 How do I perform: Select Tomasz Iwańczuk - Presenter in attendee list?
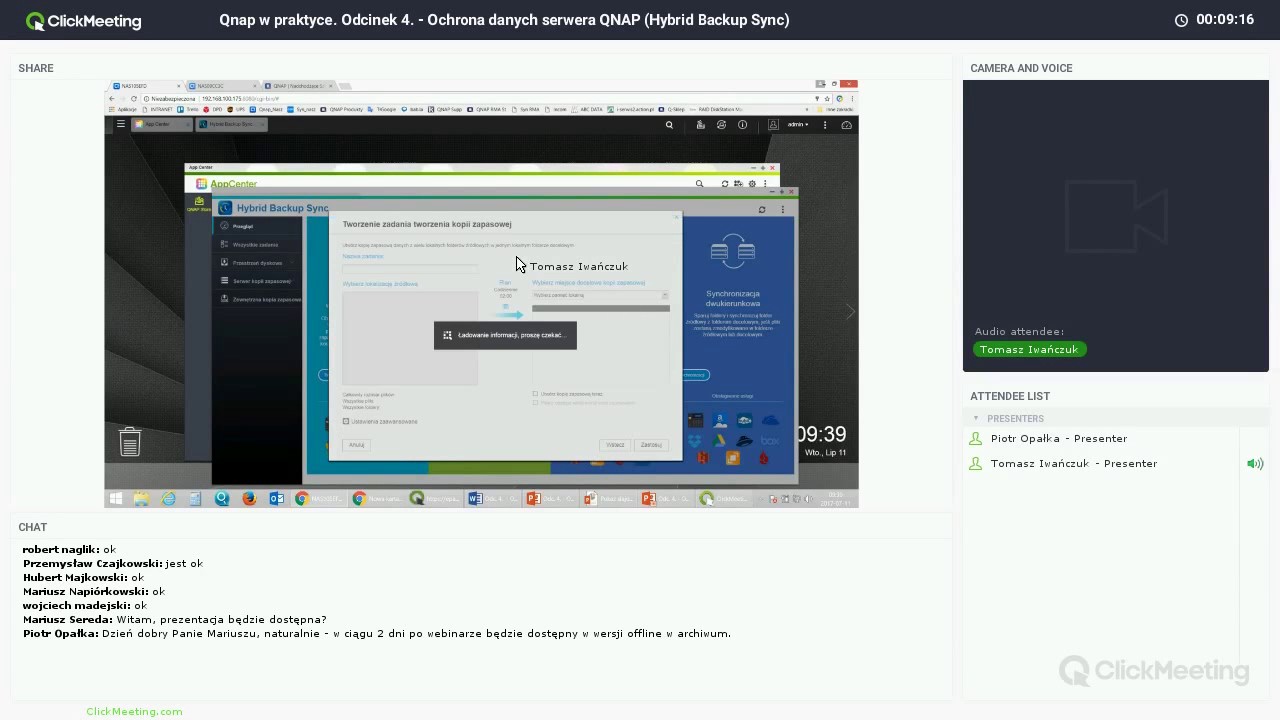[x=1074, y=463]
